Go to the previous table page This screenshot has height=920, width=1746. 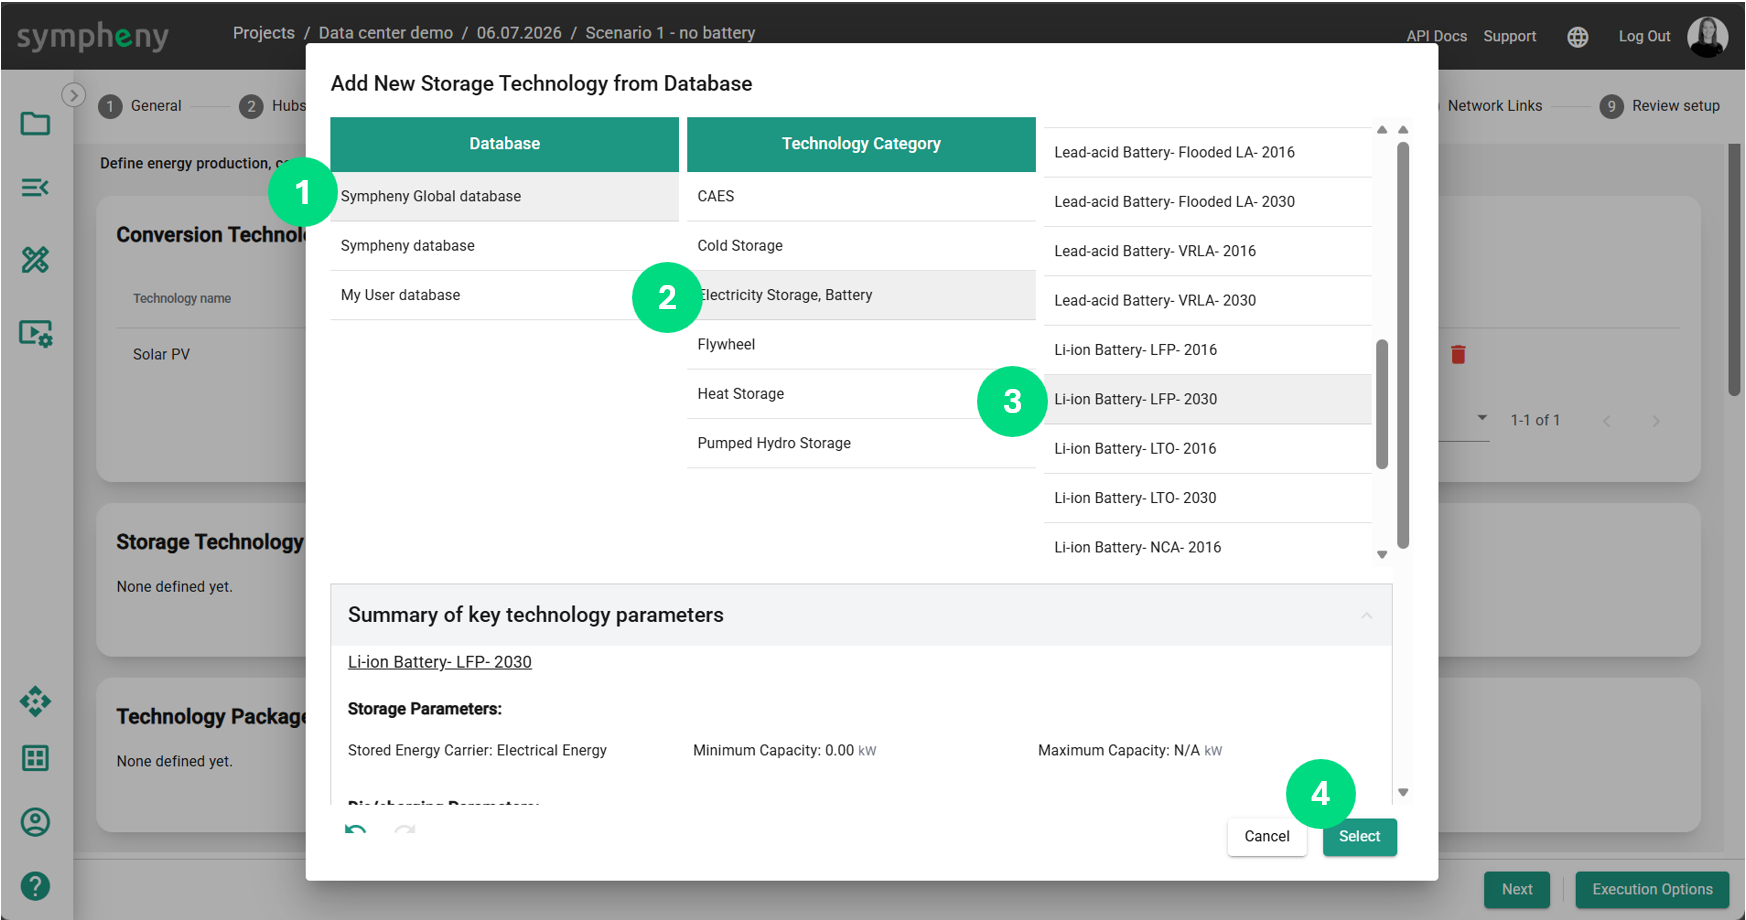[1607, 421]
